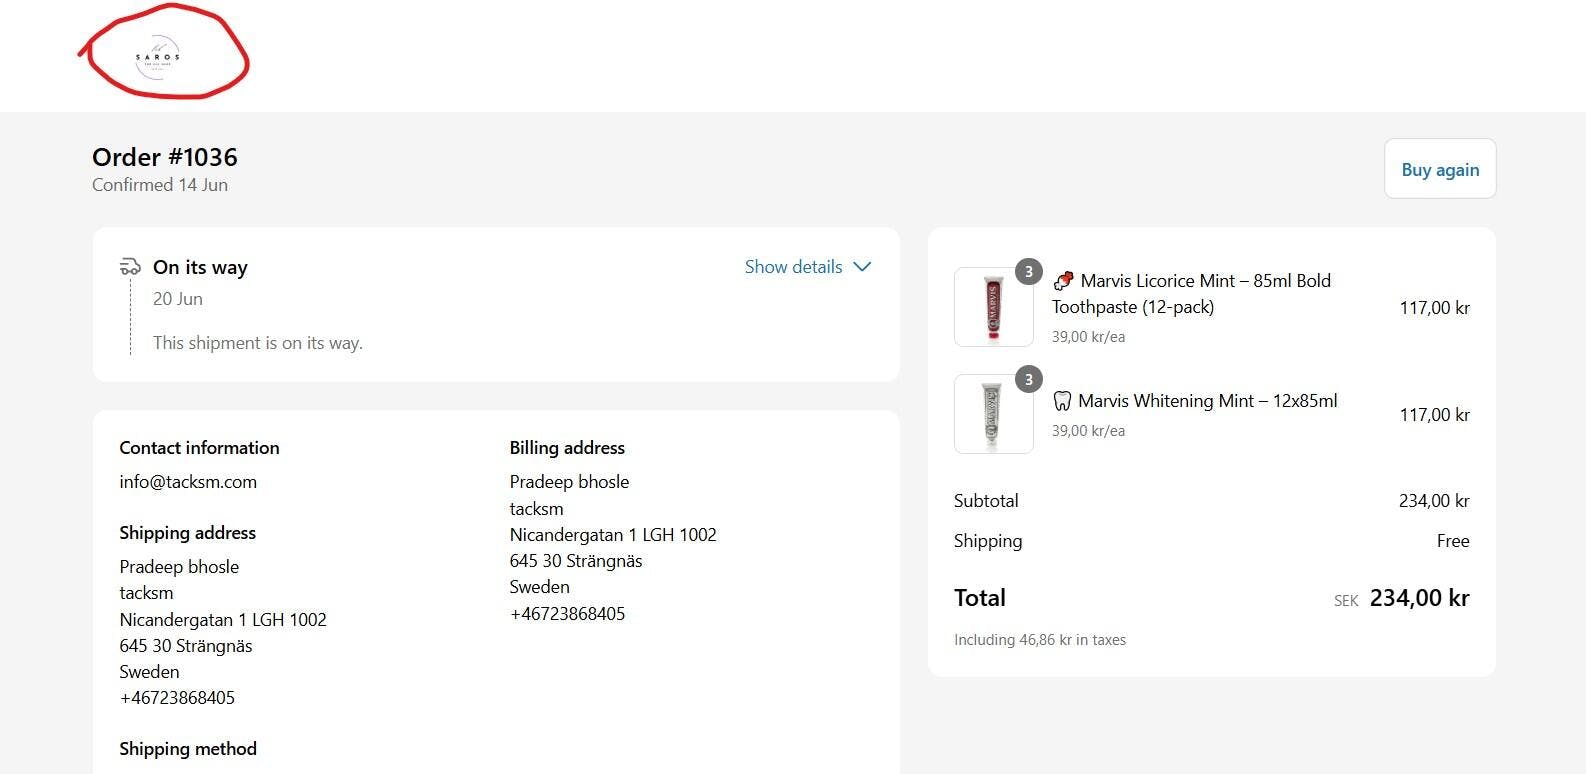Click the chevron next to Show details
This screenshot has height=774, width=1586.
(x=862, y=267)
